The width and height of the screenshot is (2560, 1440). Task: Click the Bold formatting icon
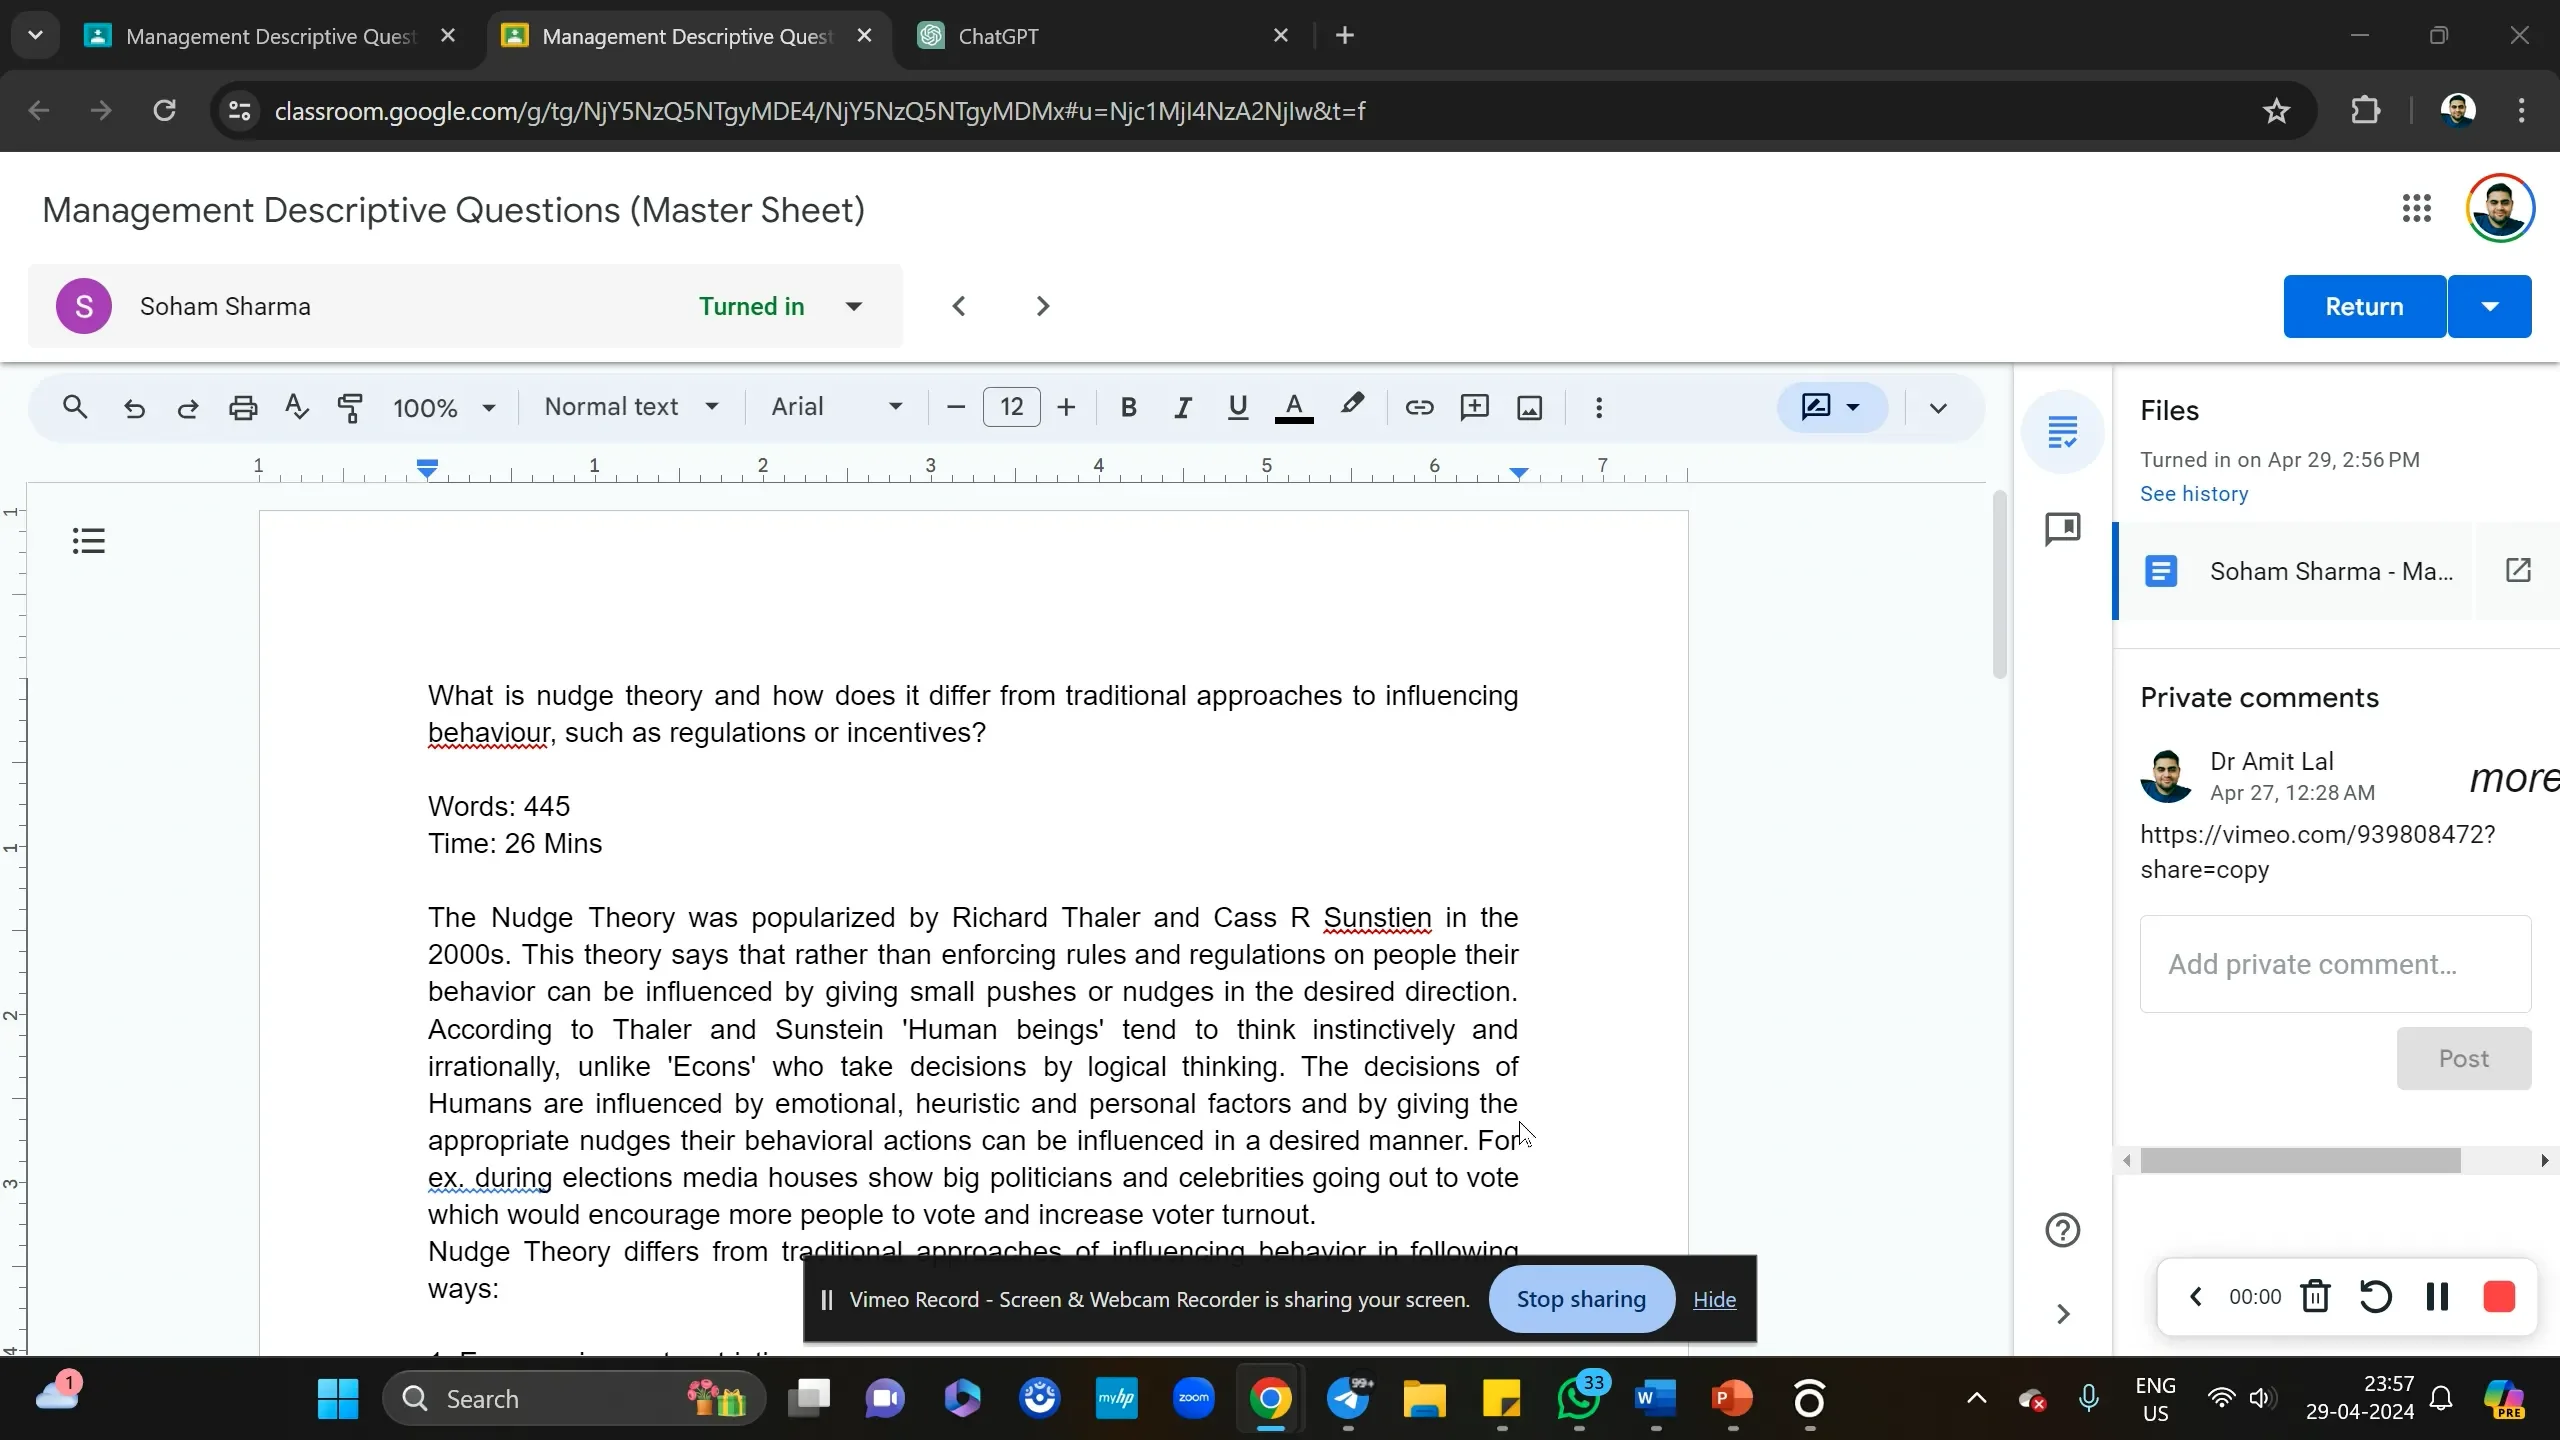point(1129,406)
